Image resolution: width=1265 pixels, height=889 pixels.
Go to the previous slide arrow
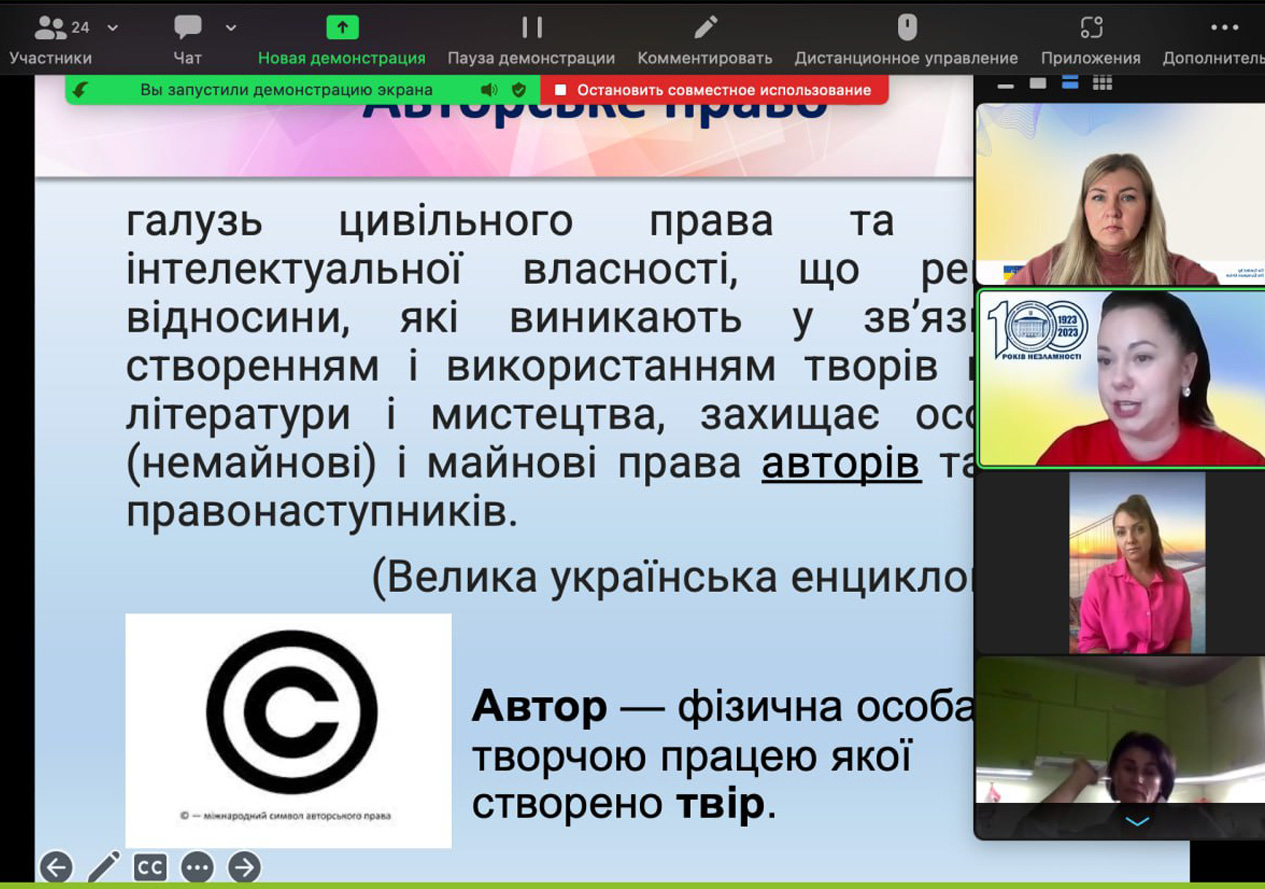click(x=56, y=867)
